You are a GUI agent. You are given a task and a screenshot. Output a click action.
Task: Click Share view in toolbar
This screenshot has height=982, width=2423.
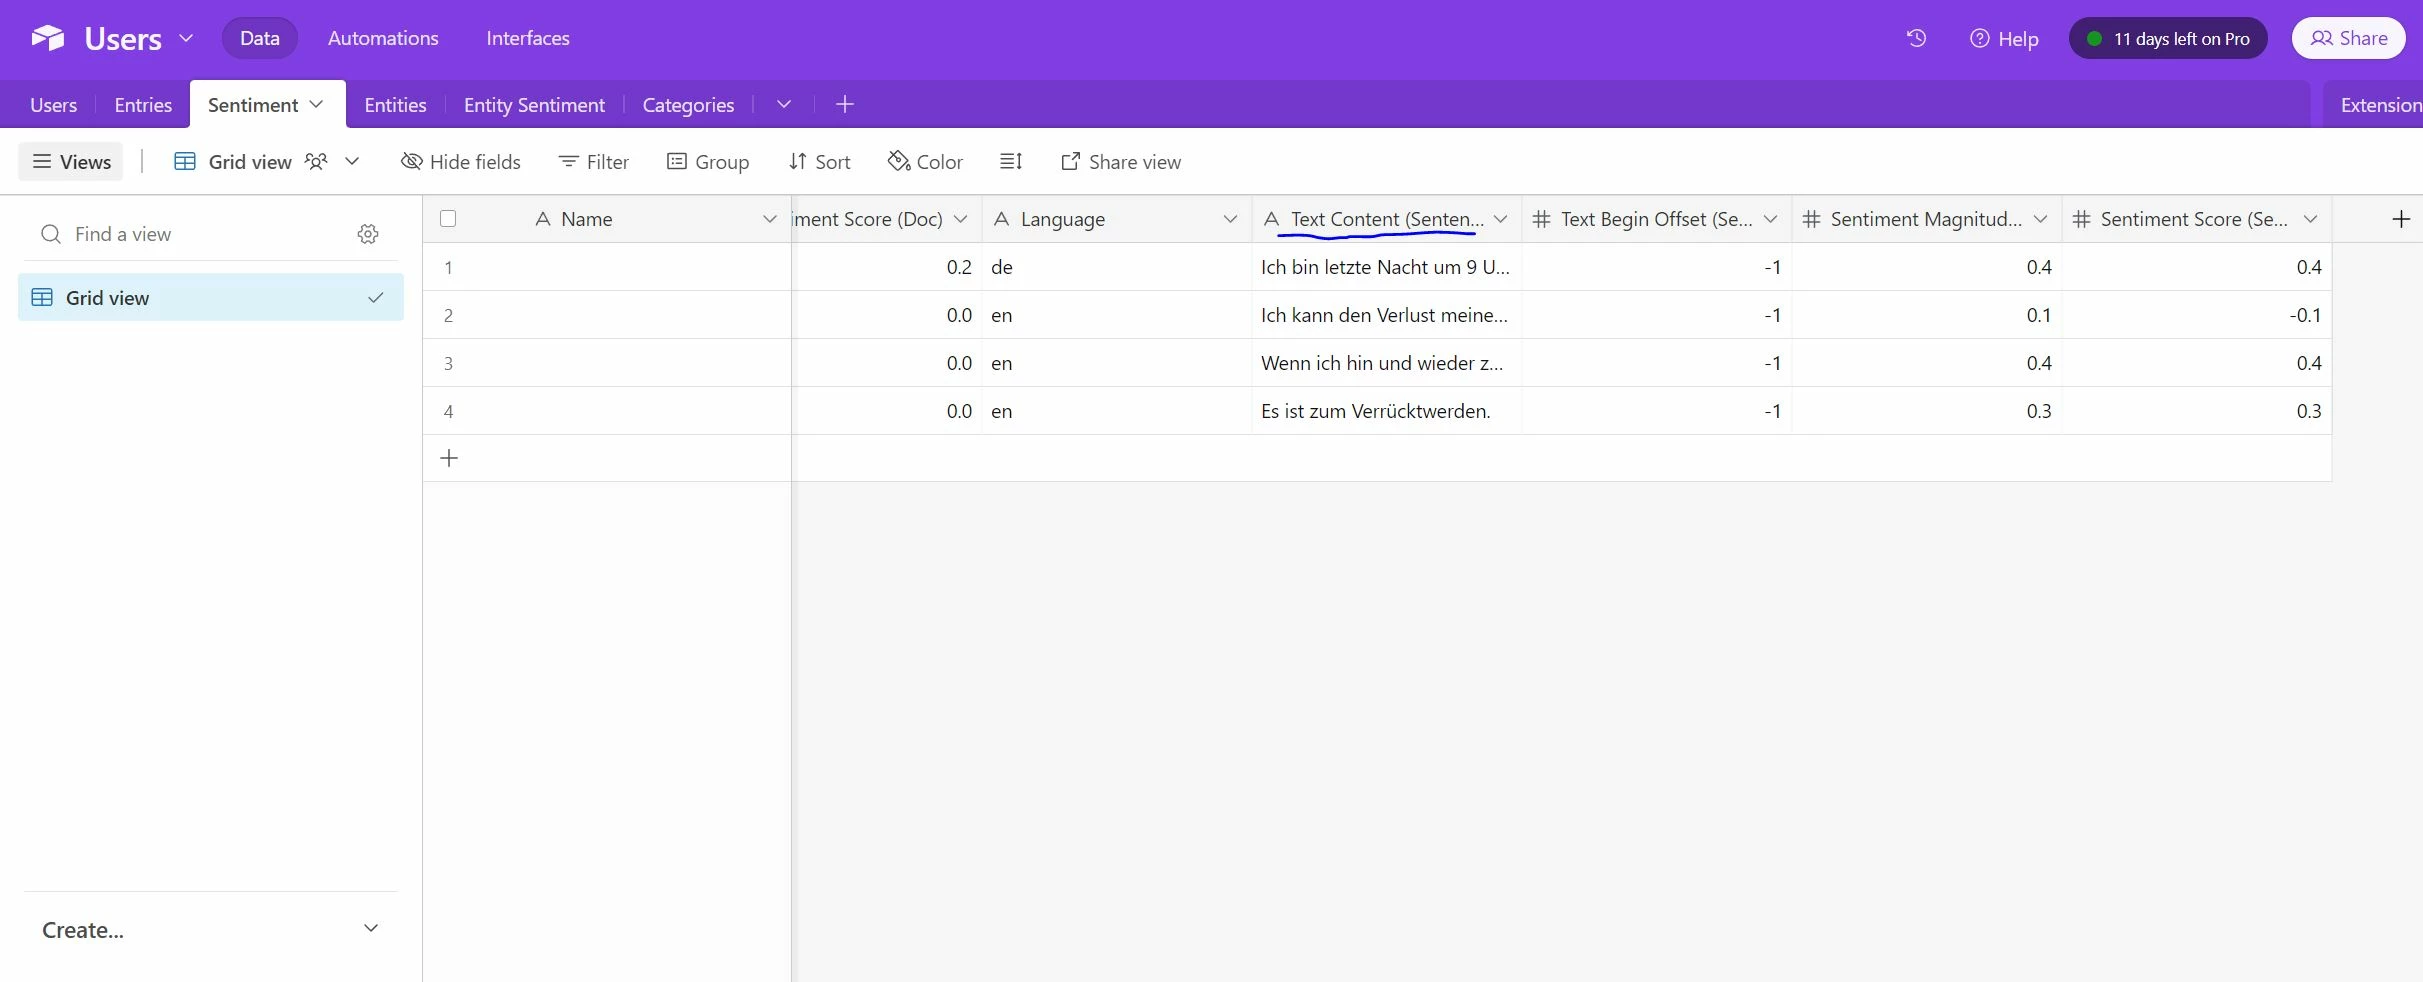tap(1121, 162)
